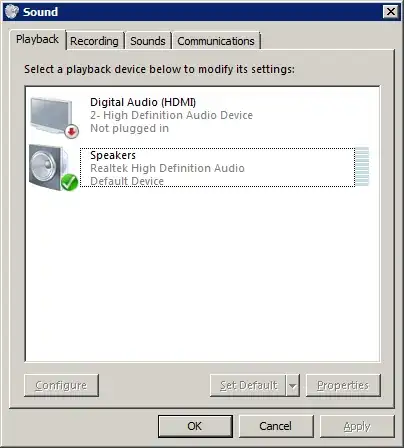Screen dimensions: 404x448
Task: Expand the Set Default dropdown arrow
Action: [x=293, y=385]
